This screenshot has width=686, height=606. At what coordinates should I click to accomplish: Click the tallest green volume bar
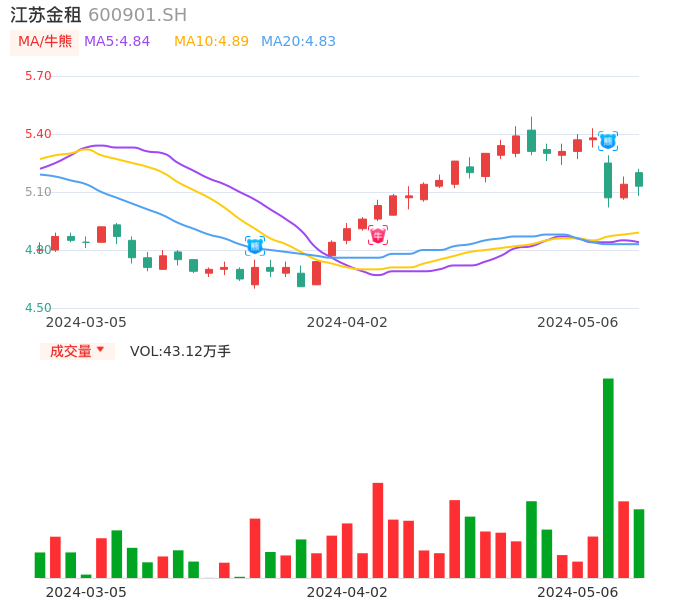[608, 477]
